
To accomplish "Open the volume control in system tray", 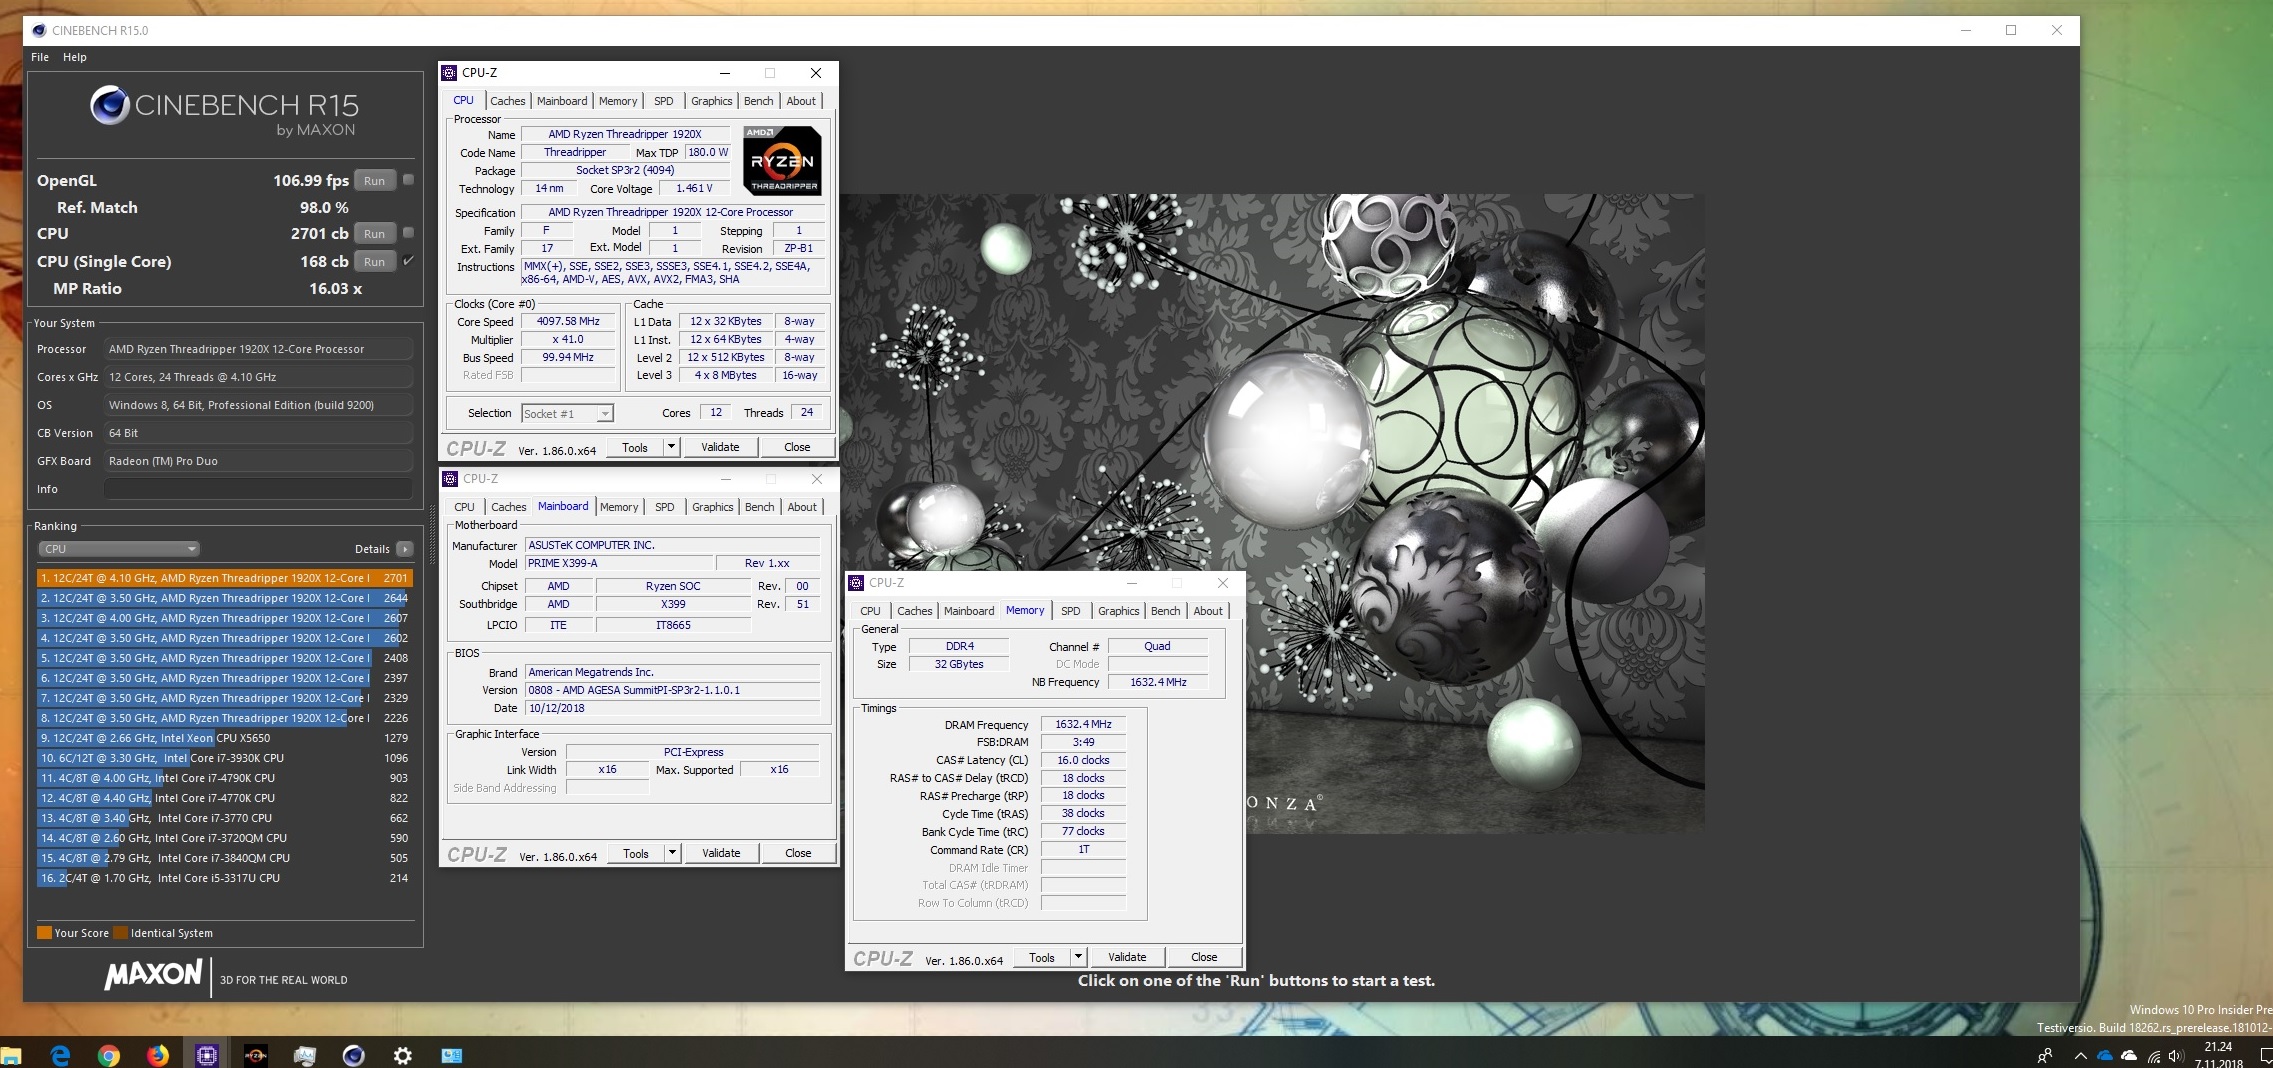I will (2177, 1056).
